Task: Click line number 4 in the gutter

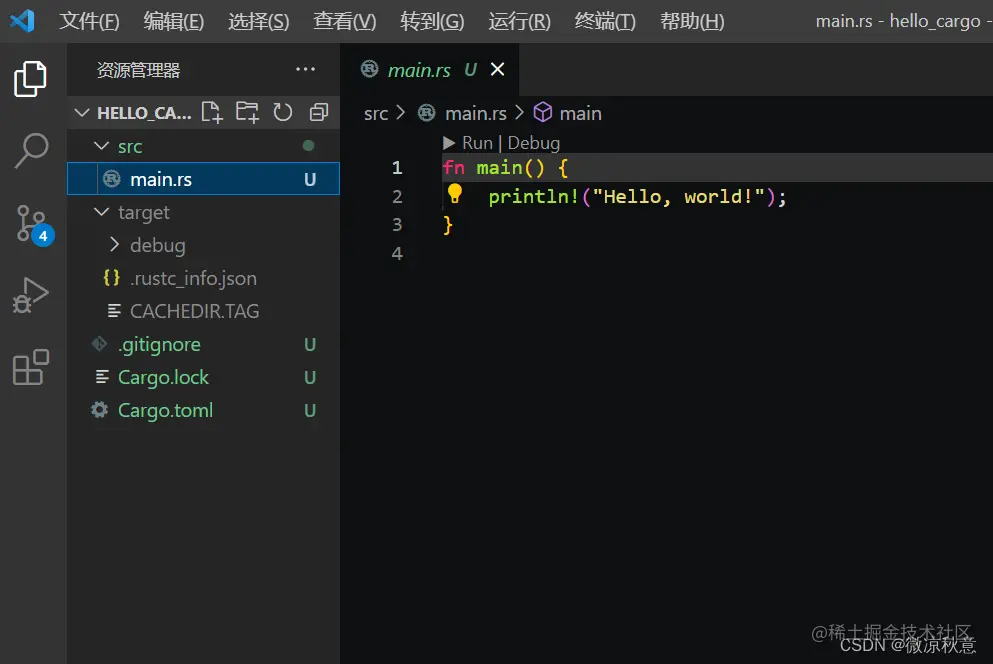Action: point(397,253)
